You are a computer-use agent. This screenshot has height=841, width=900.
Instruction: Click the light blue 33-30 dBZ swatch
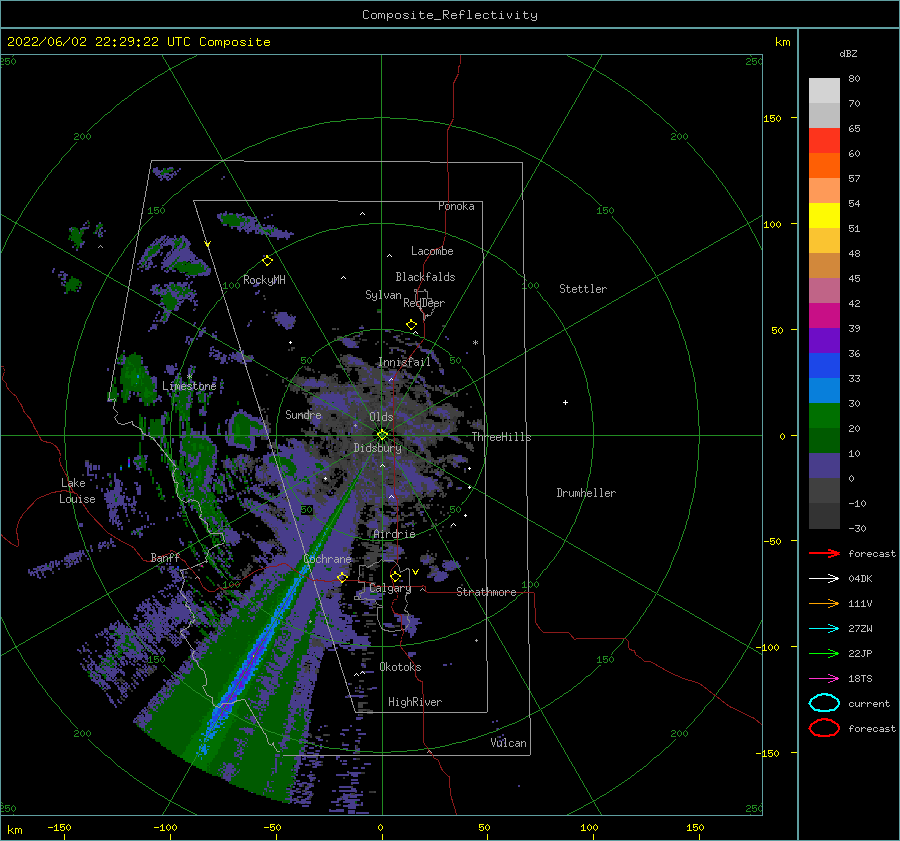[824, 390]
